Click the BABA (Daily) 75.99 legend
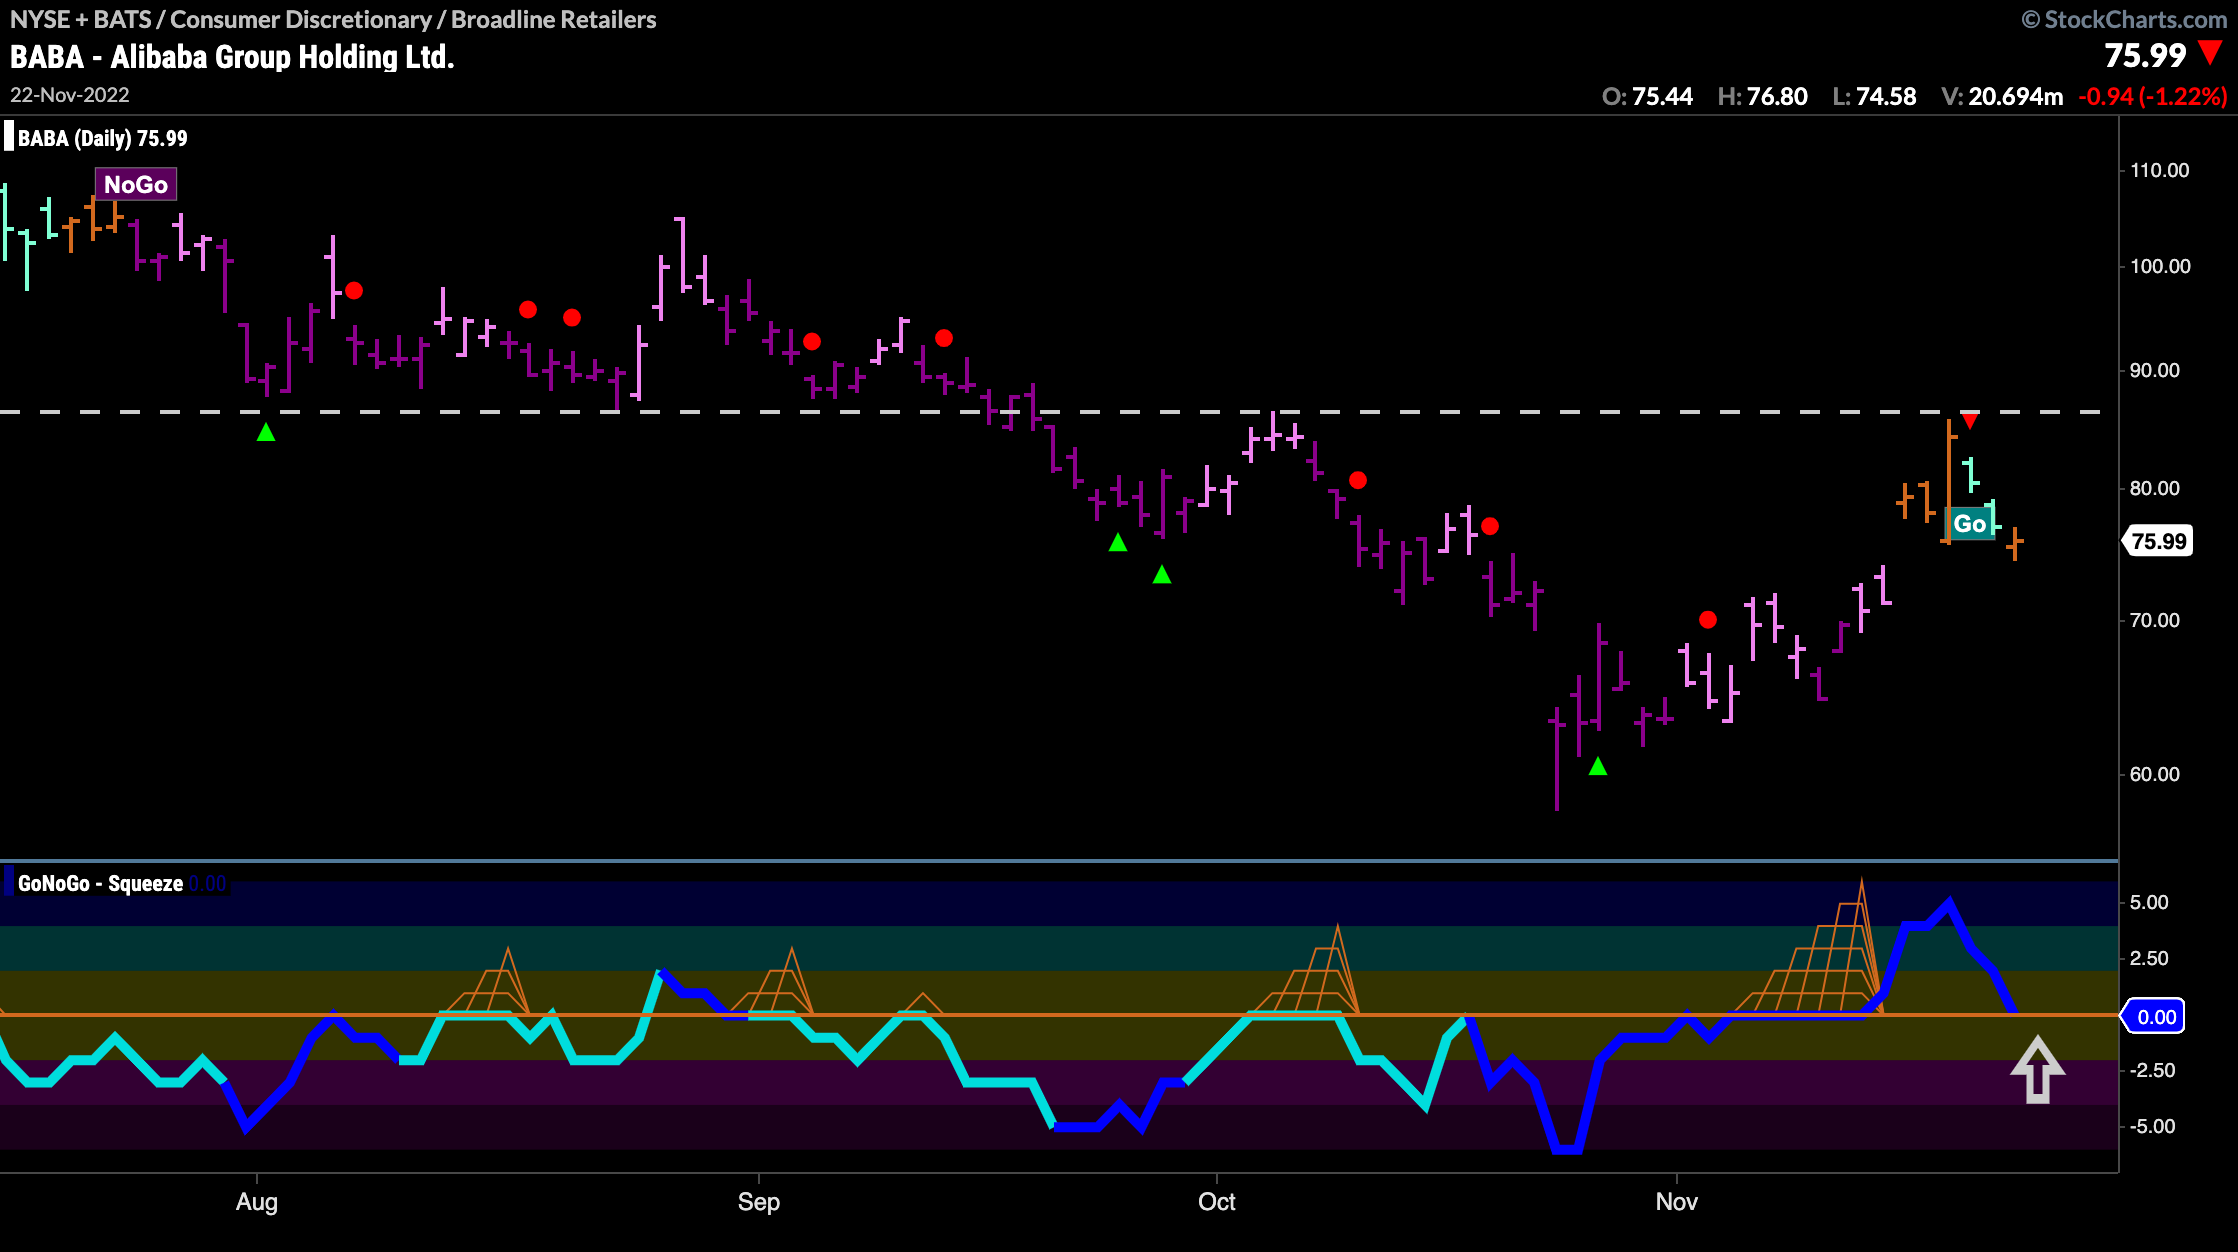Image resolution: width=2238 pixels, height=1252 pixels. click(102, 138)
